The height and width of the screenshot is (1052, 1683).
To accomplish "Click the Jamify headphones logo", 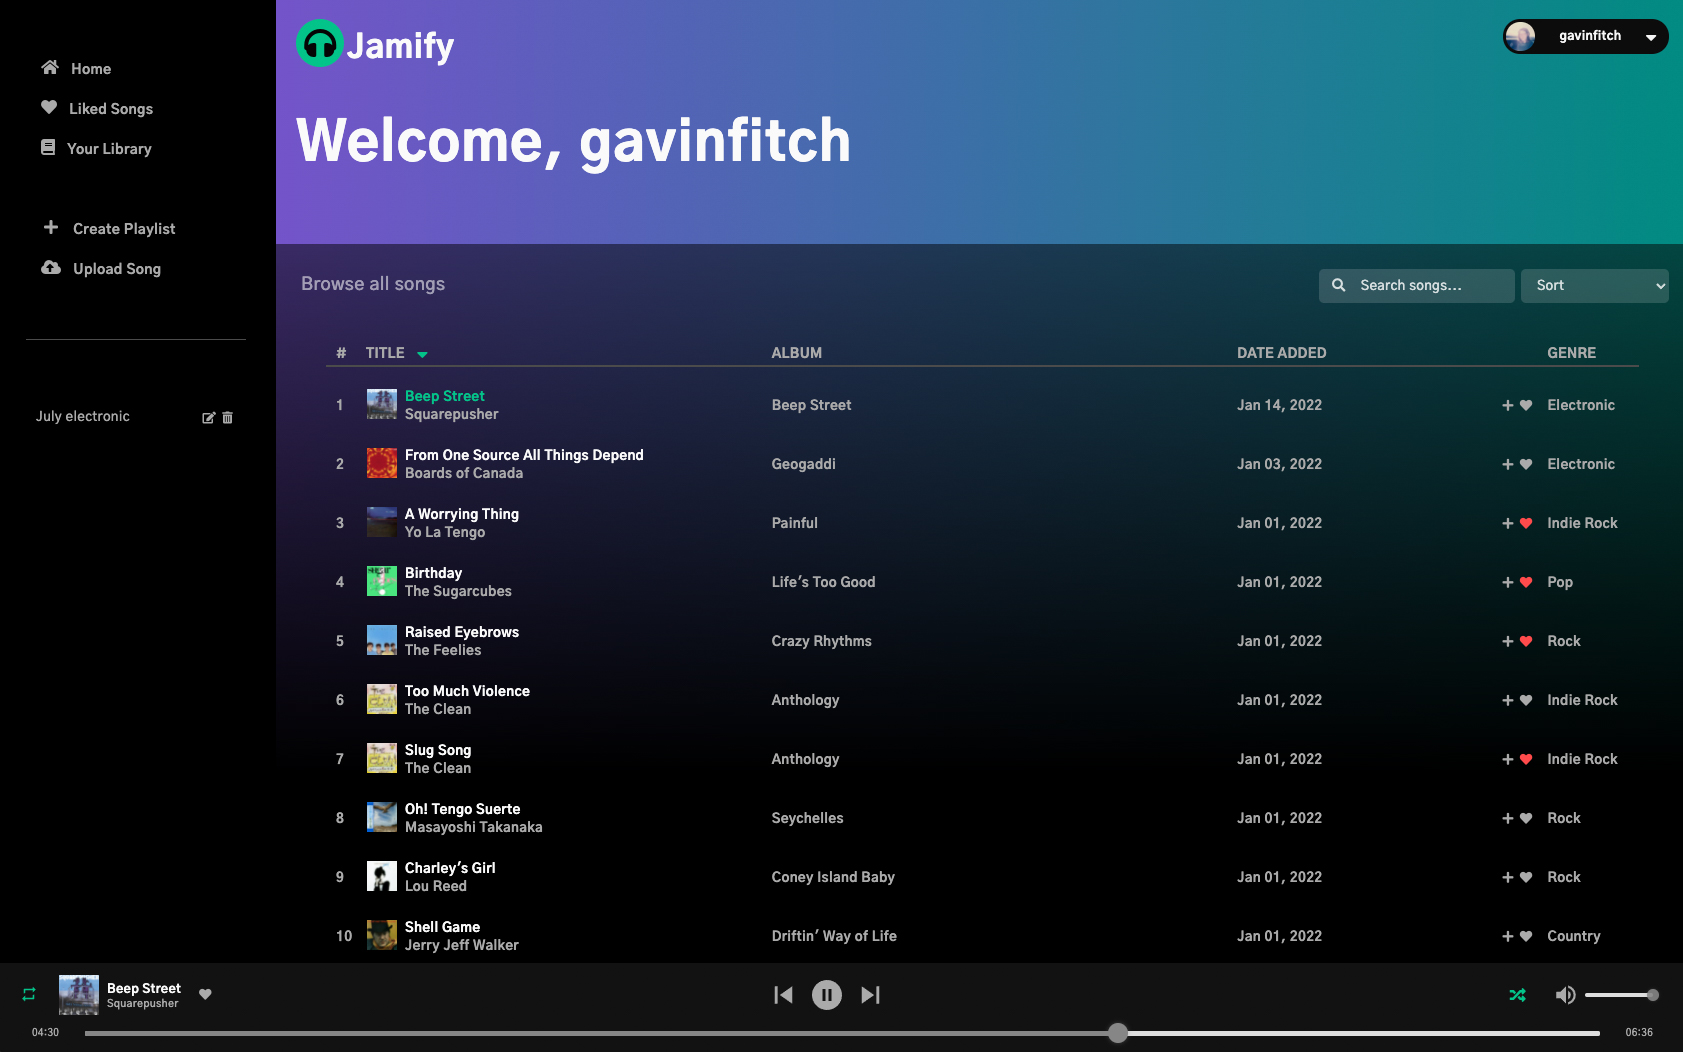I will [320, 44].
